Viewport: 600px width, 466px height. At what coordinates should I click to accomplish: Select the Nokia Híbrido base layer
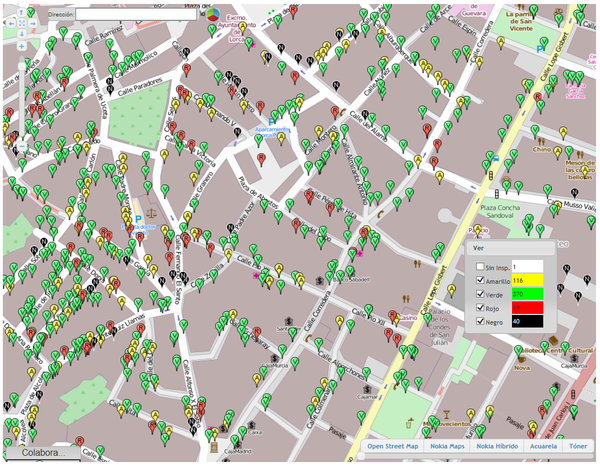pos(497,446)
